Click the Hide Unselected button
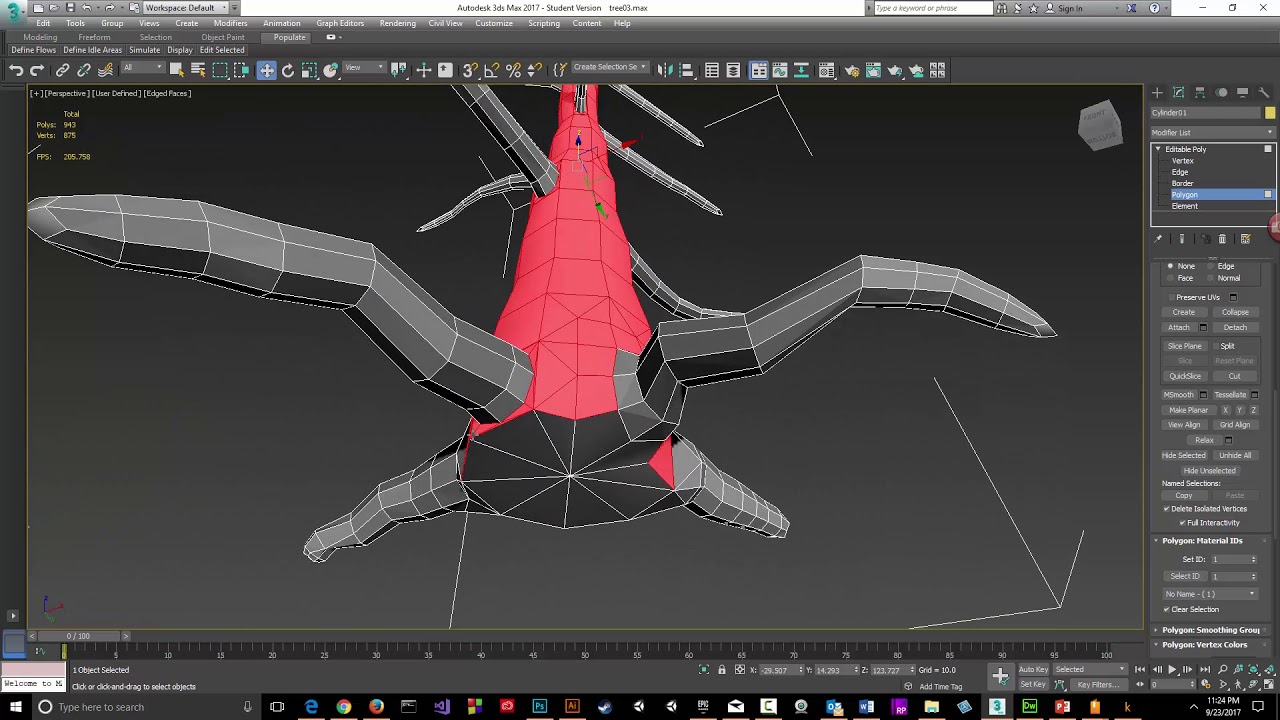This screenshot has width=1280, height=720. coord(1210,470)
